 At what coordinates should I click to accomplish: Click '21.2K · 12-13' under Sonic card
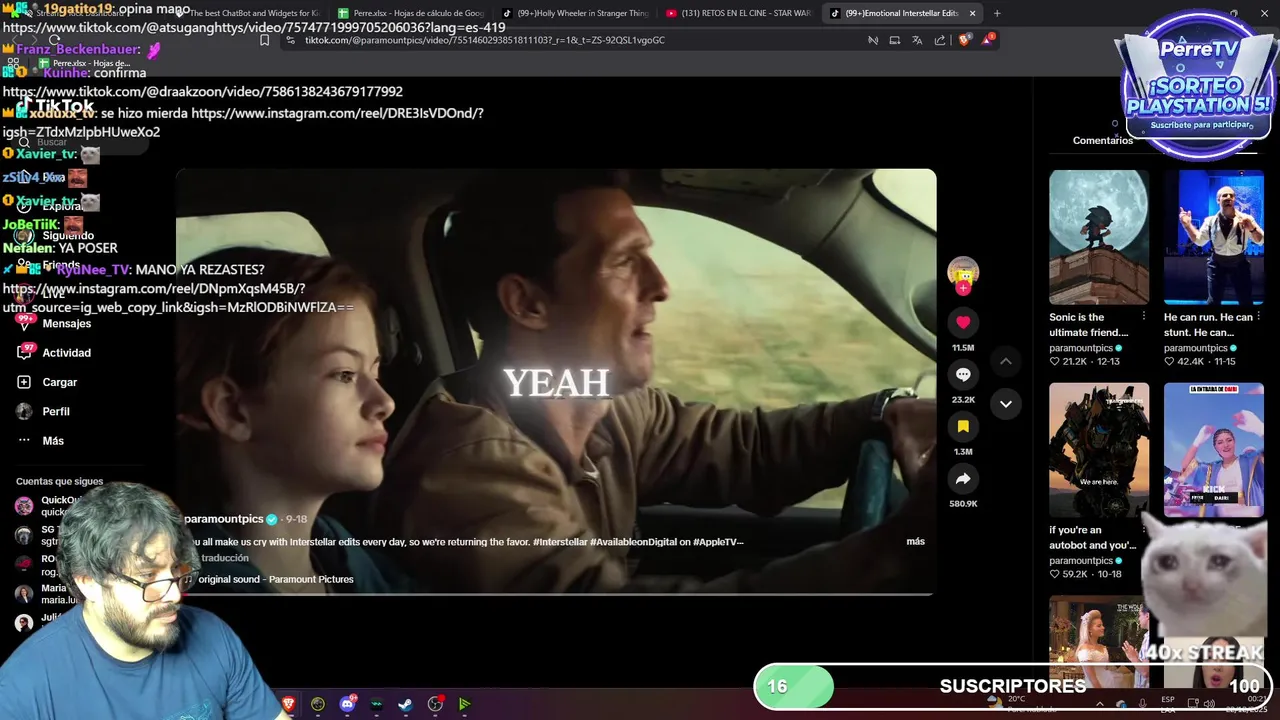tap(1084, 361)
